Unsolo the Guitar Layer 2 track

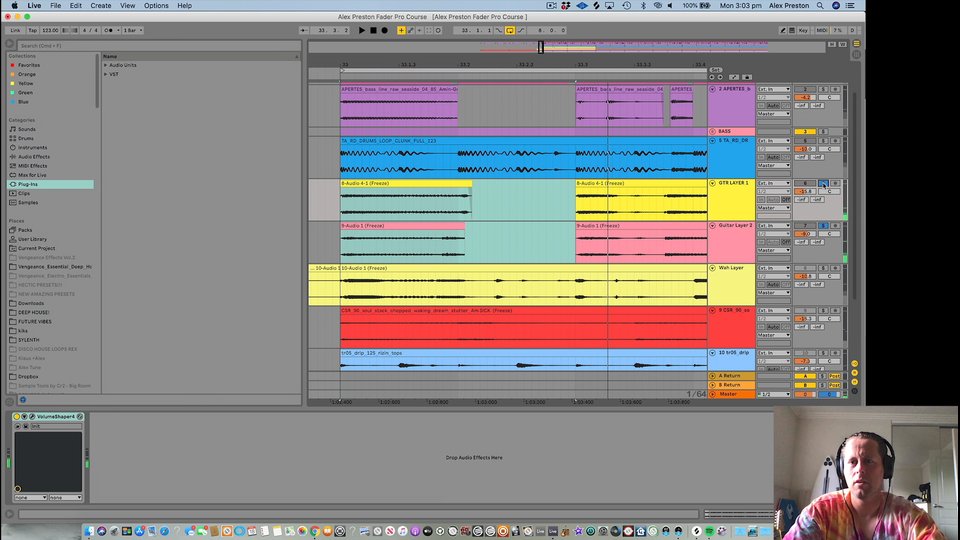tap(823, 225)
